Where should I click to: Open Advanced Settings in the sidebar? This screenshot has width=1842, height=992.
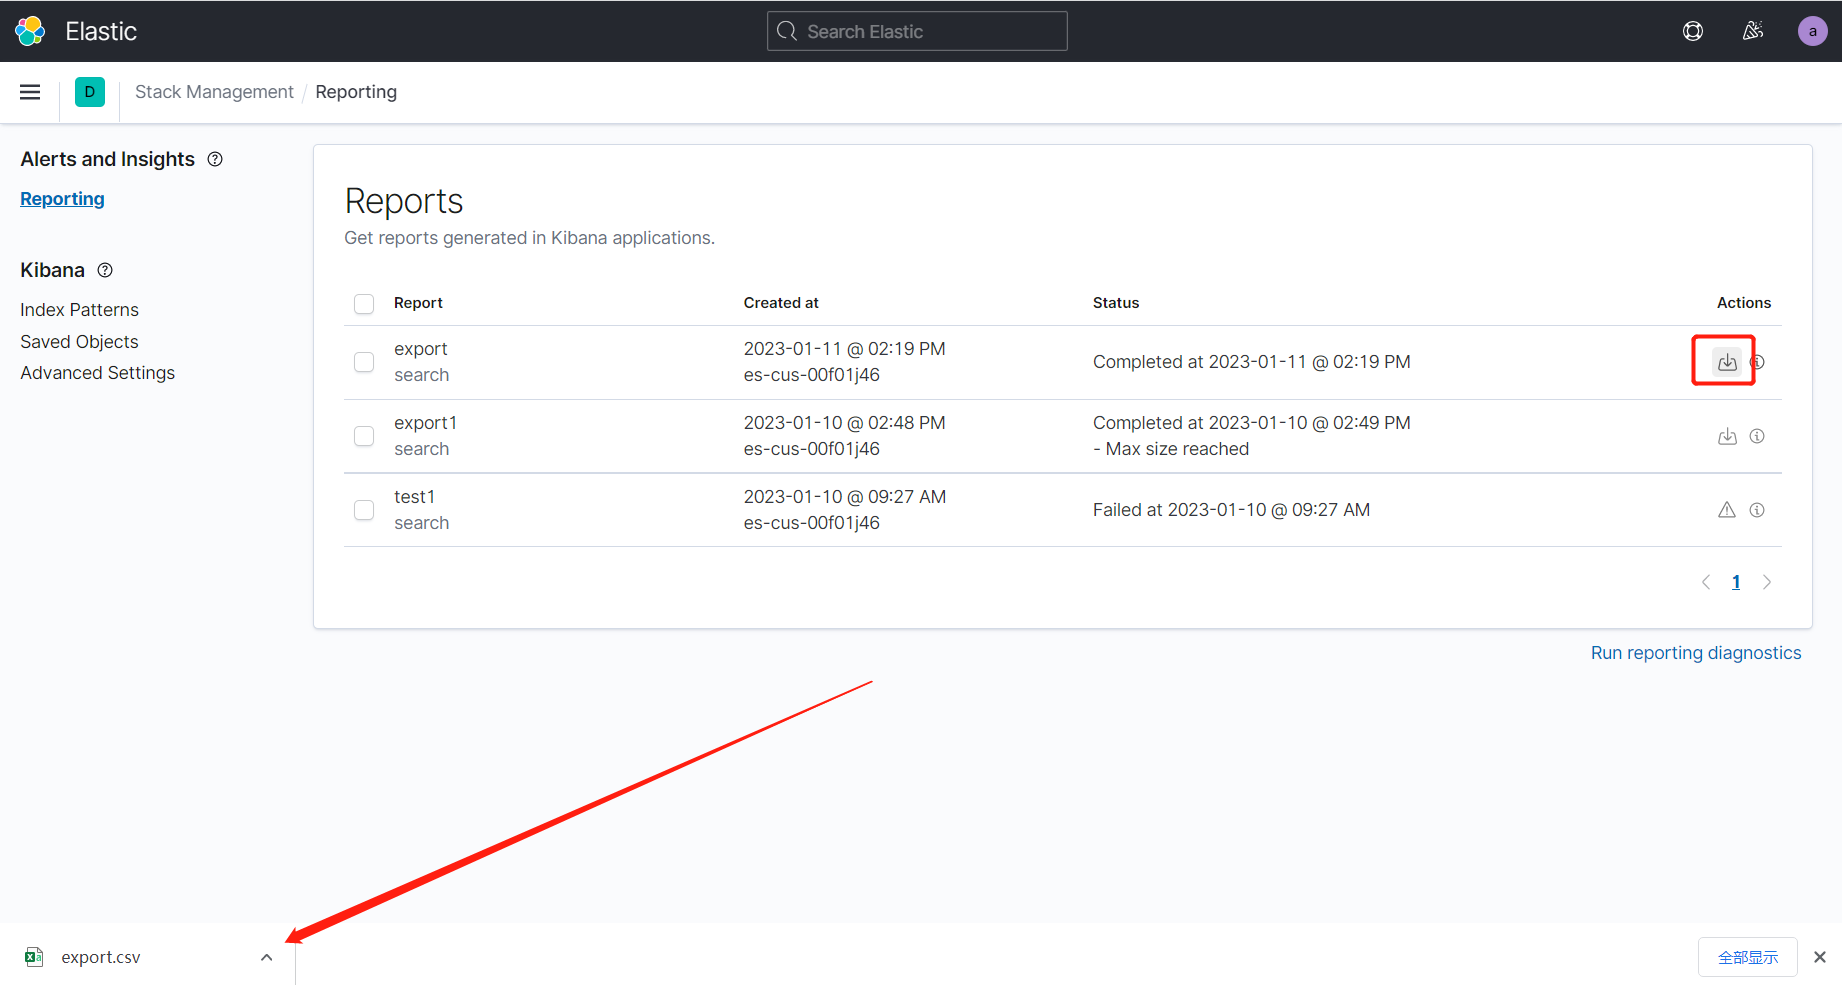[x=97, y=373]
